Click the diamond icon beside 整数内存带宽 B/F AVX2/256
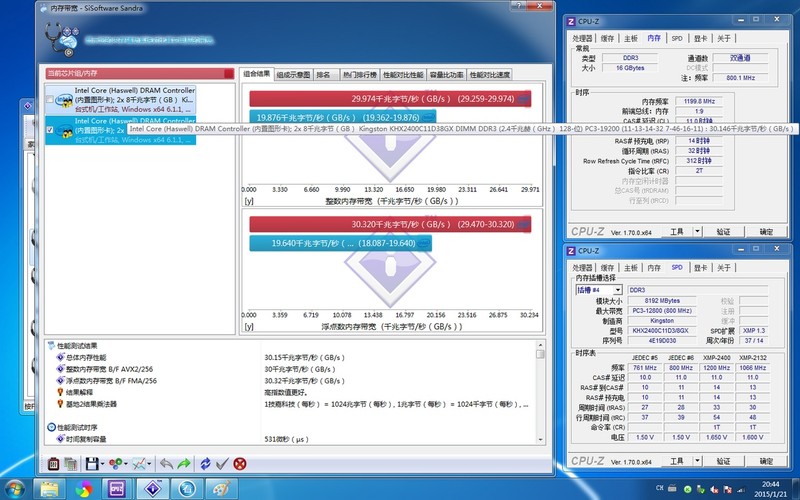The image size is (800, 500). (x=60, y=369)
